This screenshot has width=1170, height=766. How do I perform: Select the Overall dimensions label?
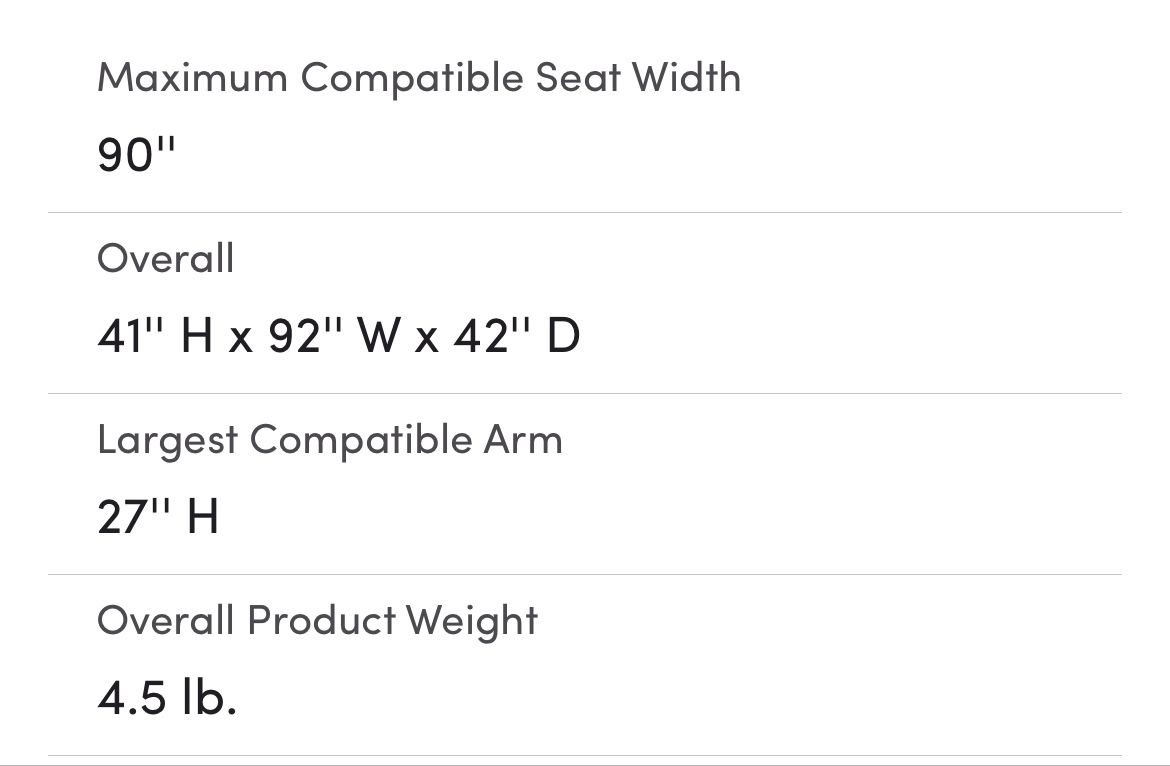point(166,259)
